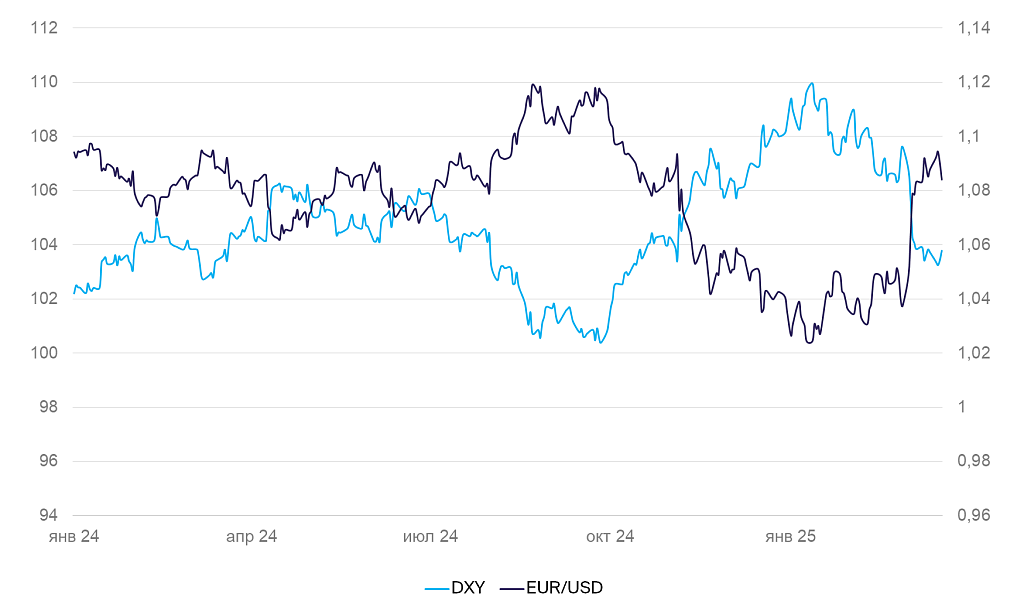Image resolution: width=1024 pixels, height=611 pixels.
Task: Select the янв 24 x-axis label
Action: (x=74, y=537)
